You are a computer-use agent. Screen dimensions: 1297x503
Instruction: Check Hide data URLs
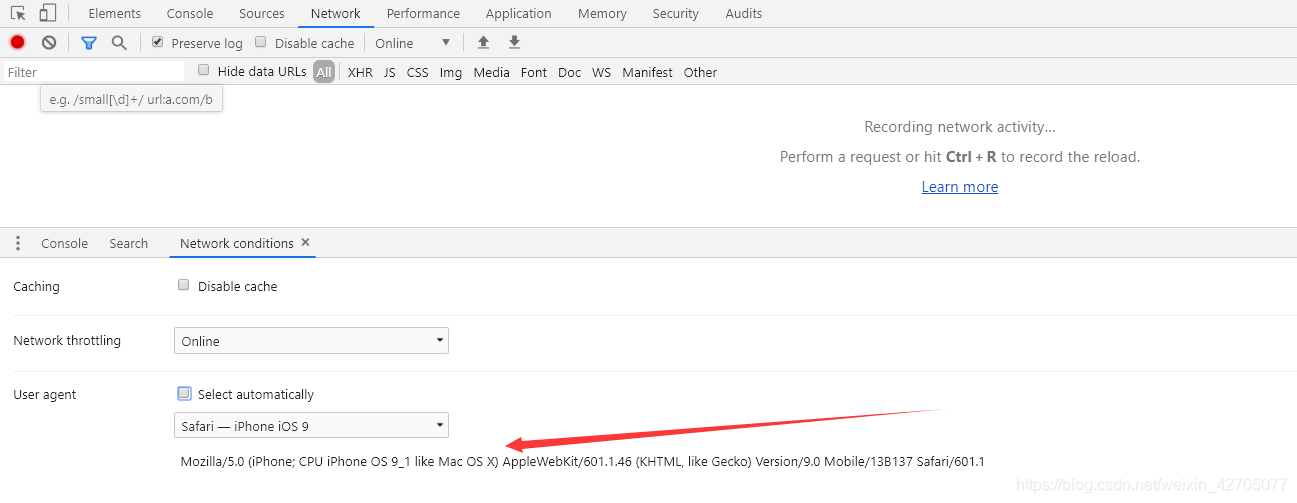point(204,70)
